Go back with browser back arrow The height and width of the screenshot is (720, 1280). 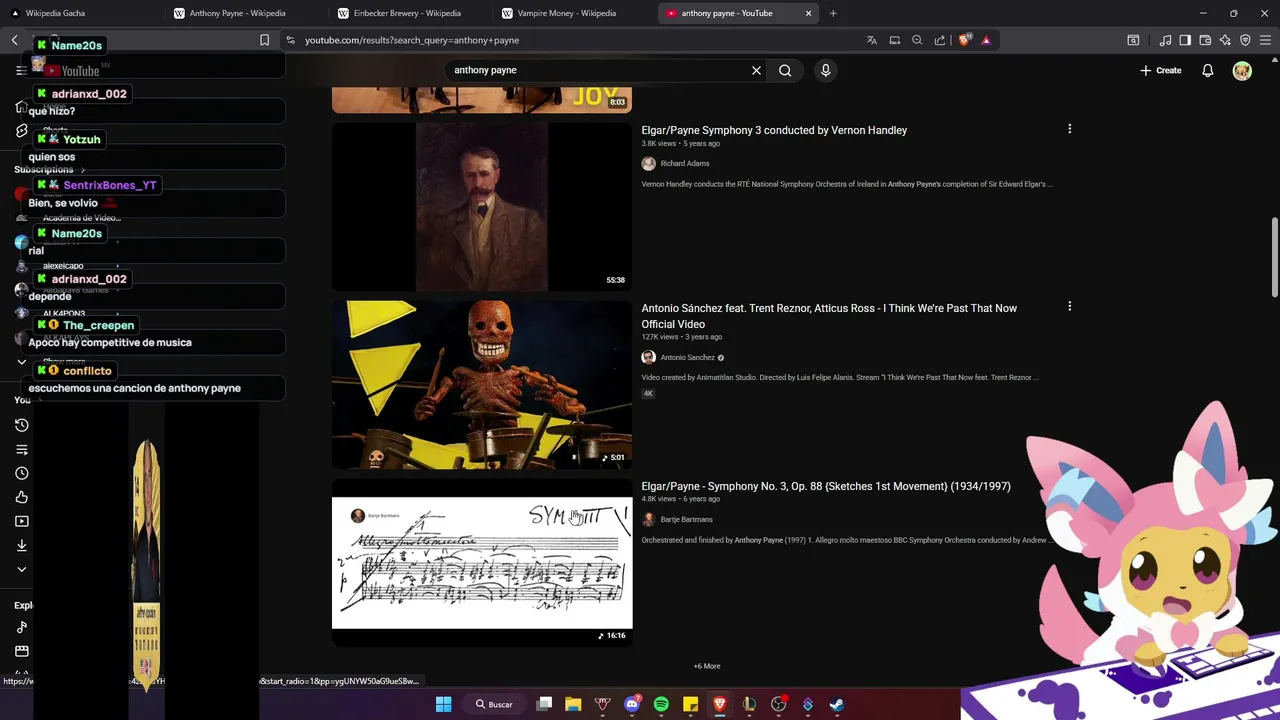click(15, 40)
